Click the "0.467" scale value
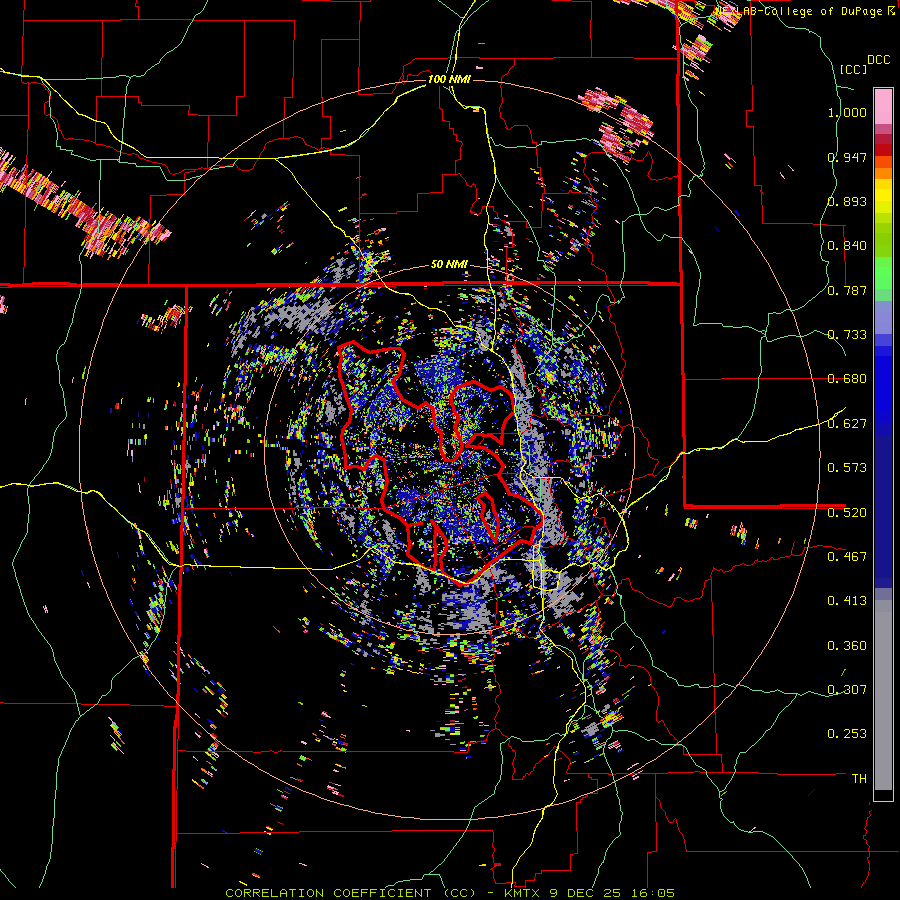900x900 pixels. 847,556
